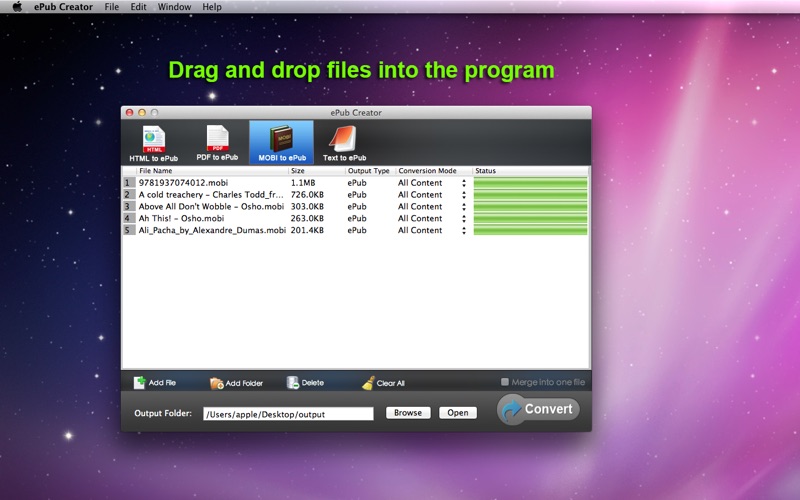Open the Help menu
The width and height of the screenshot is (800, 500).
[212, 7]
